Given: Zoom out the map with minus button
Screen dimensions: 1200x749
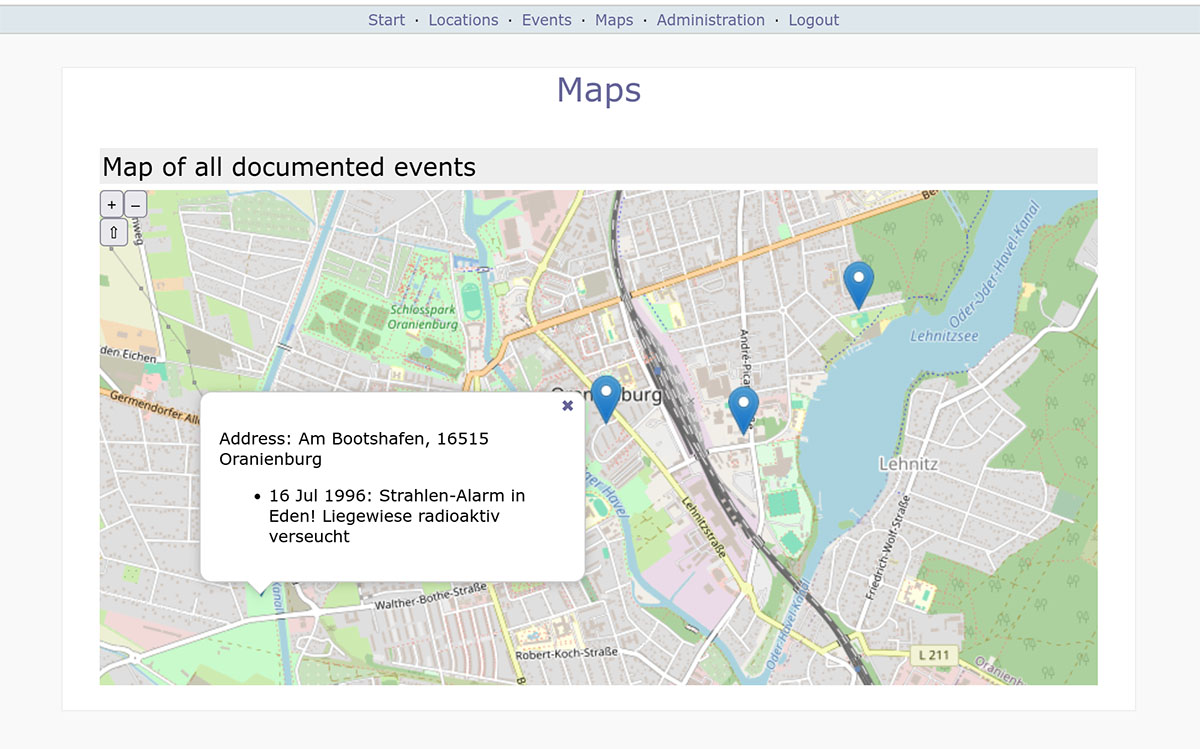Looking at the screenshot, I should pos(135,205).
